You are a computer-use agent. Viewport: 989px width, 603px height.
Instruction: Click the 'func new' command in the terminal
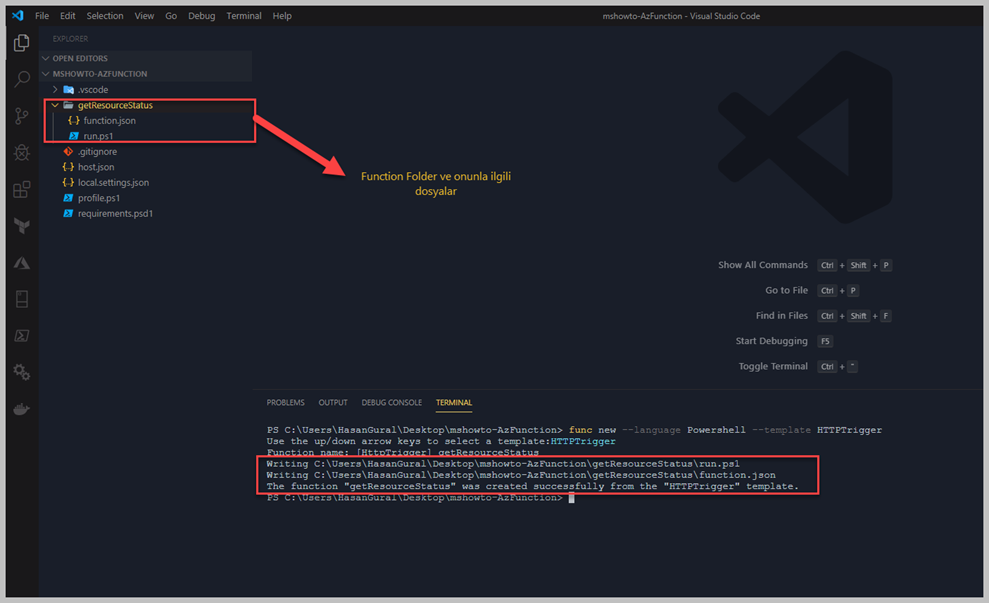click(x=592, y=430)
